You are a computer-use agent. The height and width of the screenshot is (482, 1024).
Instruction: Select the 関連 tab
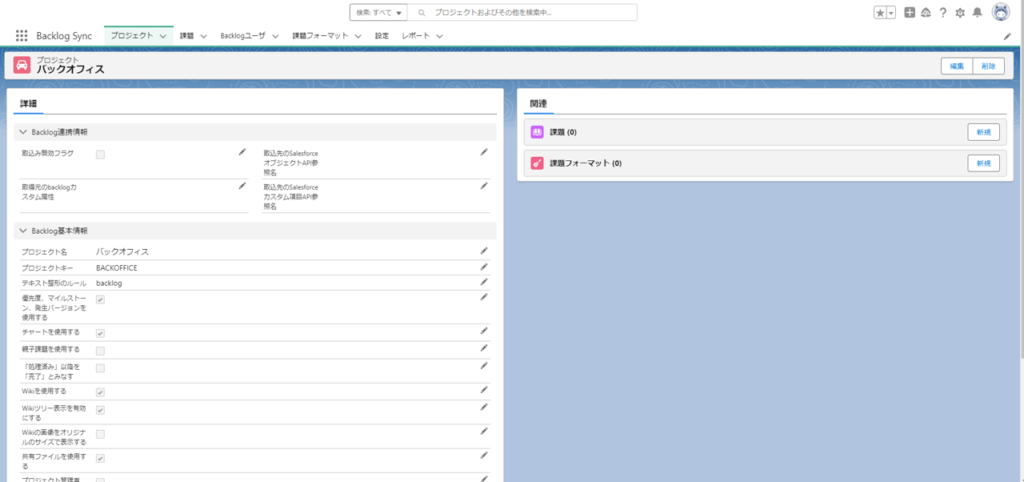[539, 103]
